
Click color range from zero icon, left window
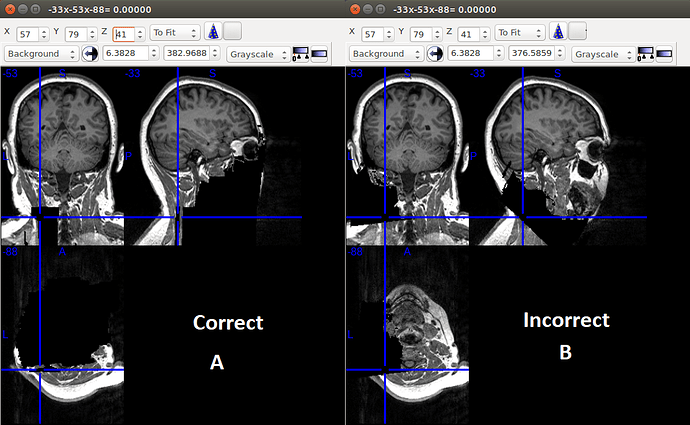300,54
